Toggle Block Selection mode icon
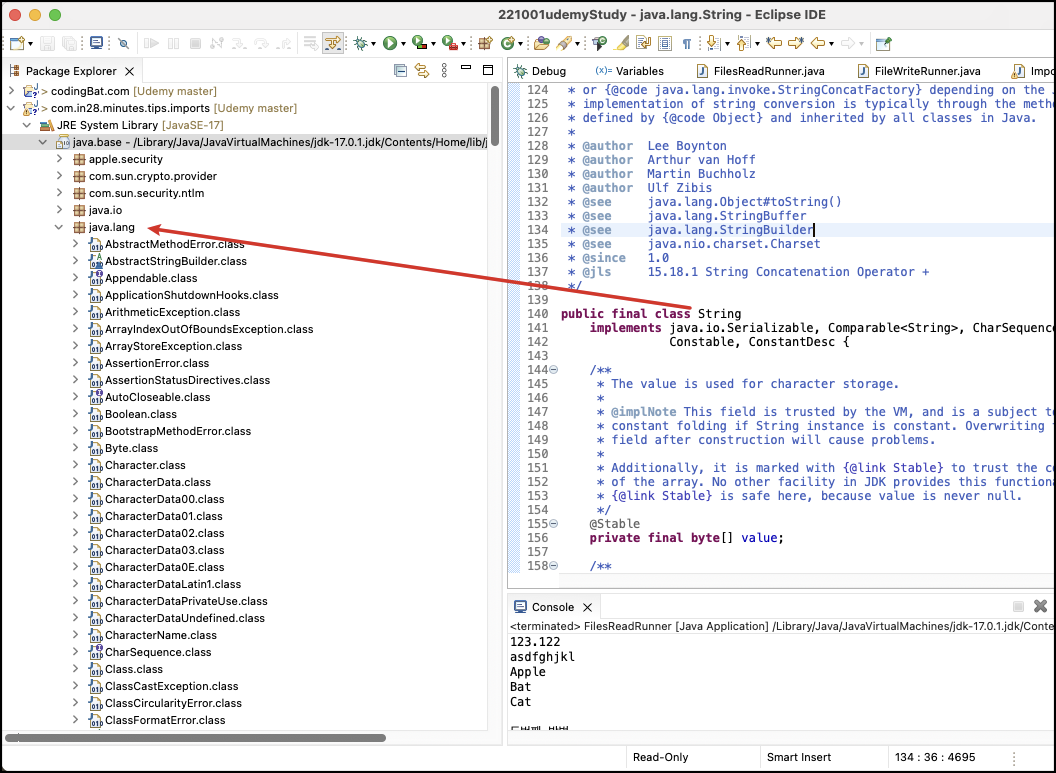The image size is (1056, 773). click(x=665, y=43)
